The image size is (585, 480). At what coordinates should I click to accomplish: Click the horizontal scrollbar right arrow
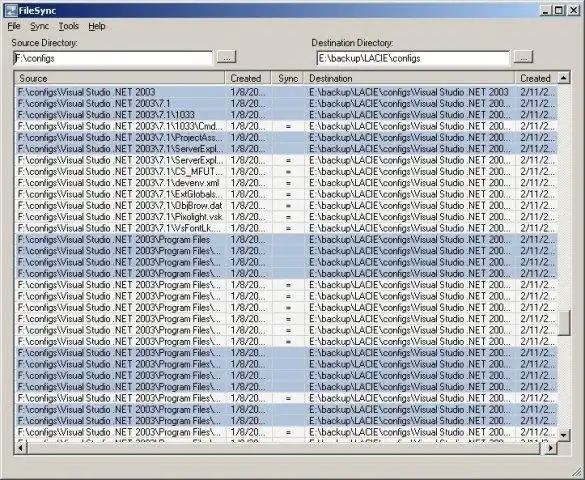pos(550,448)
